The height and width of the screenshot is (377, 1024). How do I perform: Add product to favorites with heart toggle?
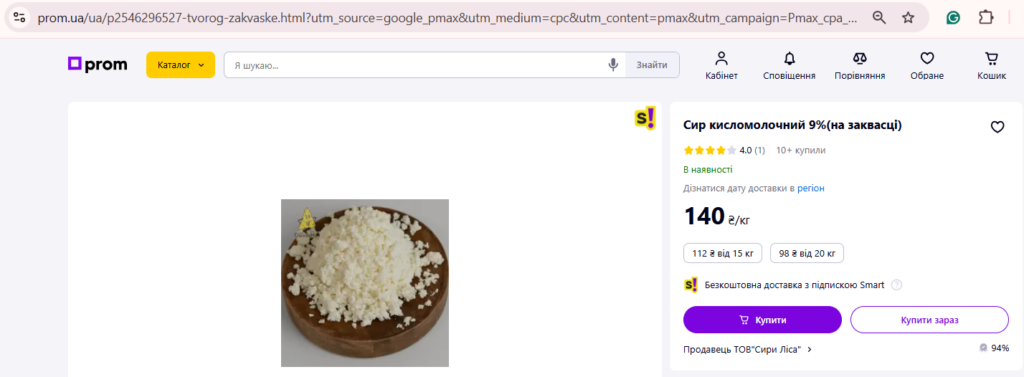[997, 127]
